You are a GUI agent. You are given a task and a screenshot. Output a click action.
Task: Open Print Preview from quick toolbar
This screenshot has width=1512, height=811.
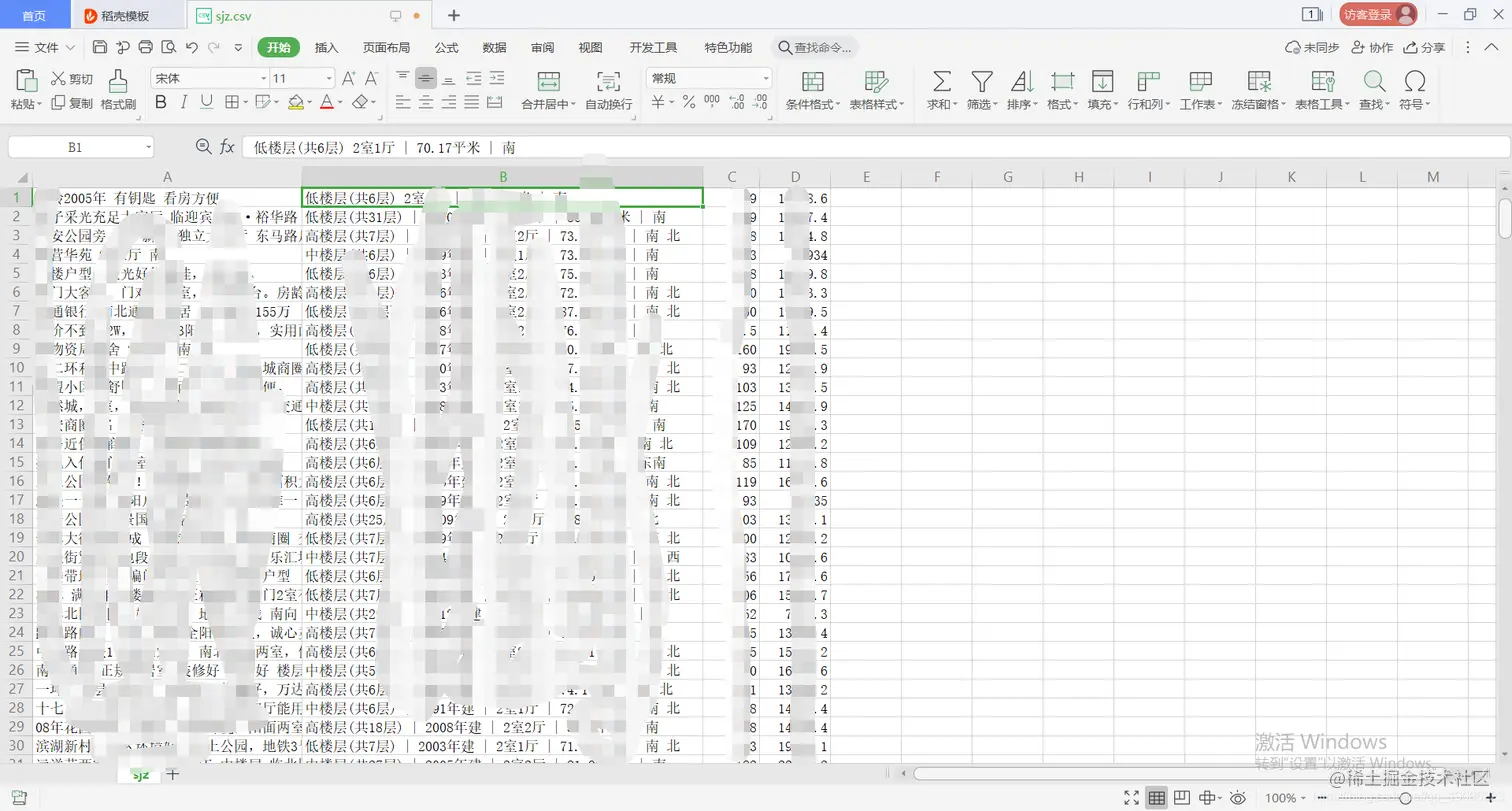pos(168,47)
